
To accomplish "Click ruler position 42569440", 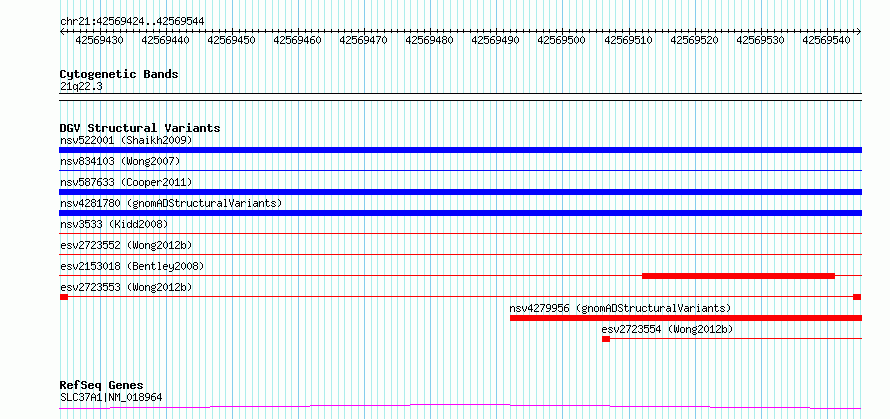I will click(x=165, y=40).
